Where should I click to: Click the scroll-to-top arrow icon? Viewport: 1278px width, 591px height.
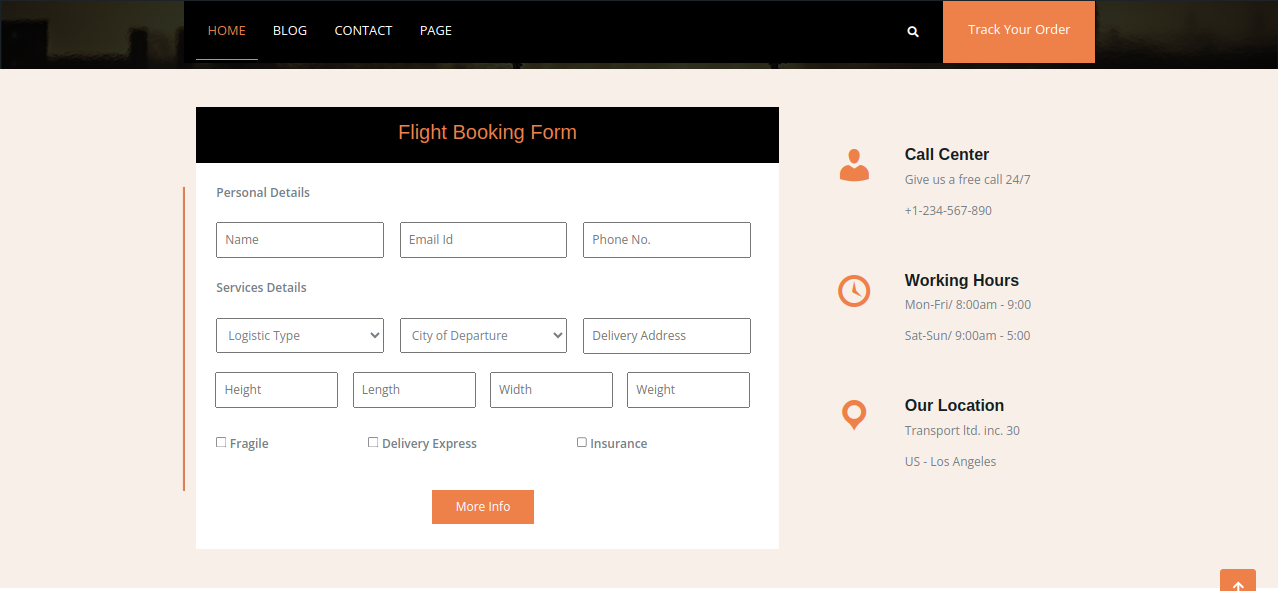(1237, 584)
